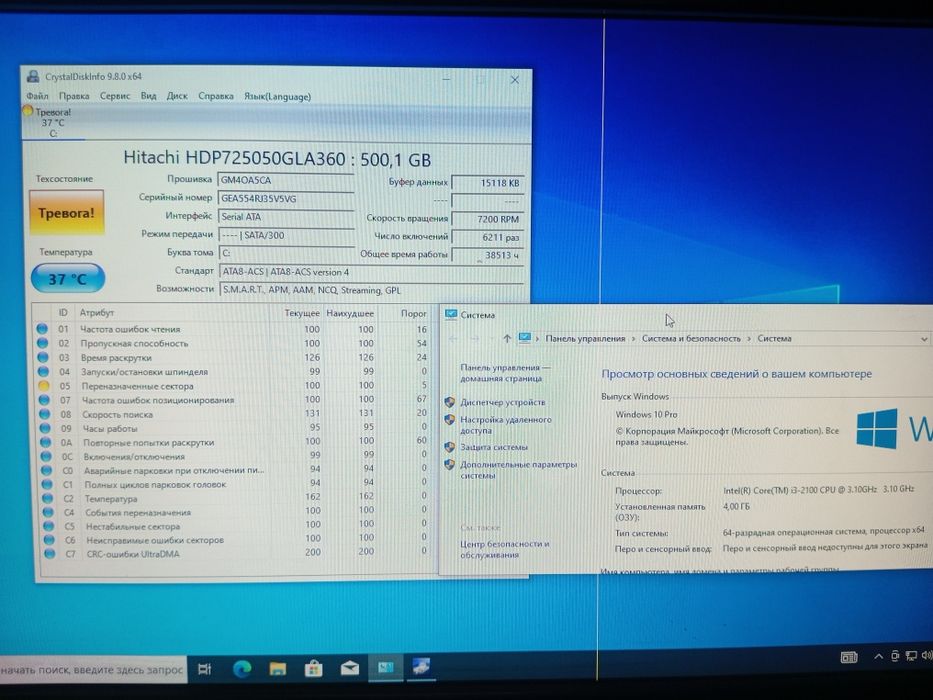Image resolution: width=933 pixels, height=700 pixels.
Task: Click the taskbar search box
Action: [x=93, y=670]
